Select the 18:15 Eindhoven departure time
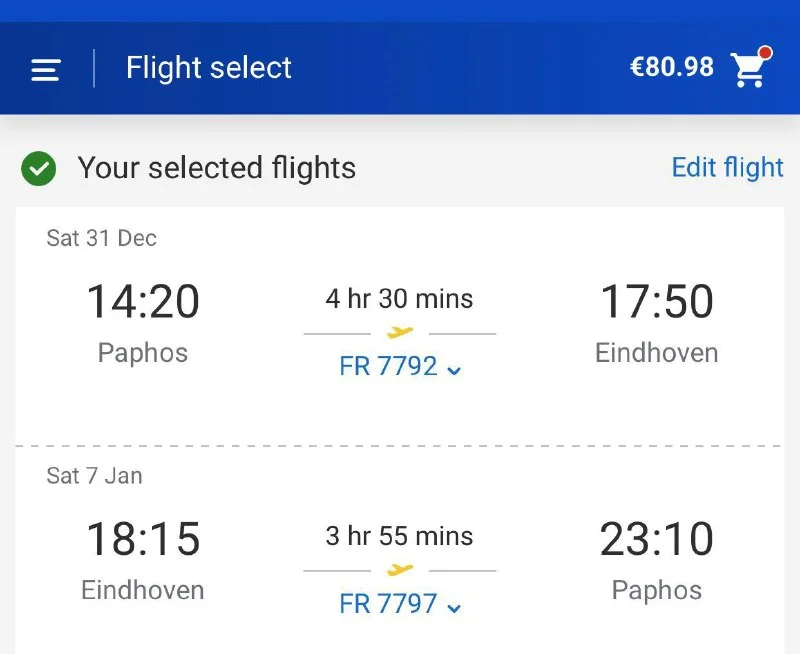This screenshot has height=654, width=800. coord(143,539)
